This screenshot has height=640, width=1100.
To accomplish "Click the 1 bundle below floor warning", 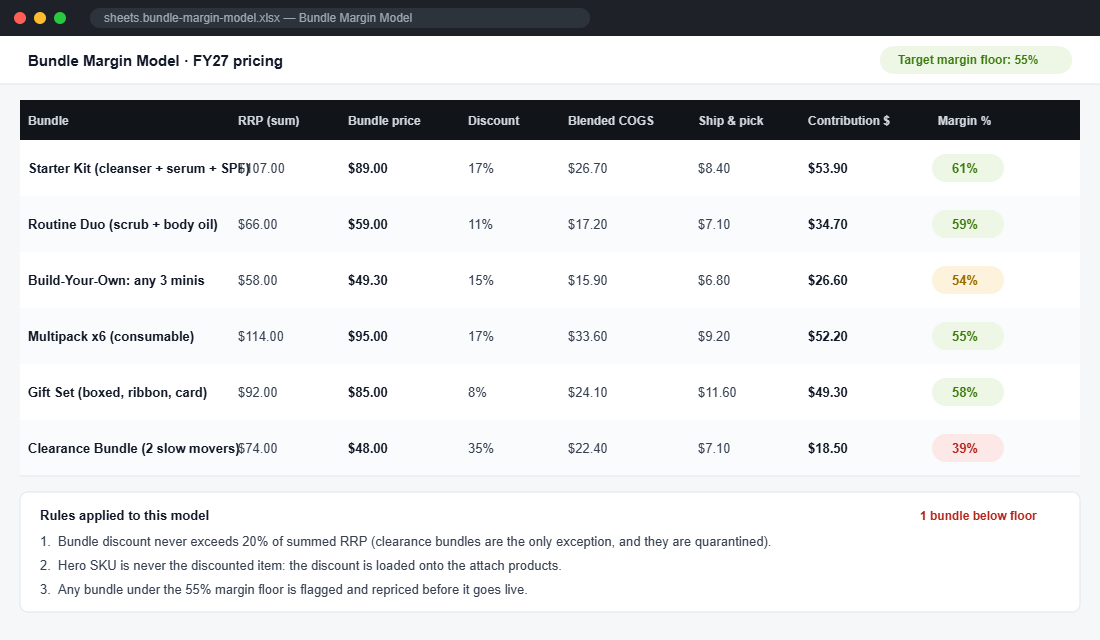I will tap(978, 516).
